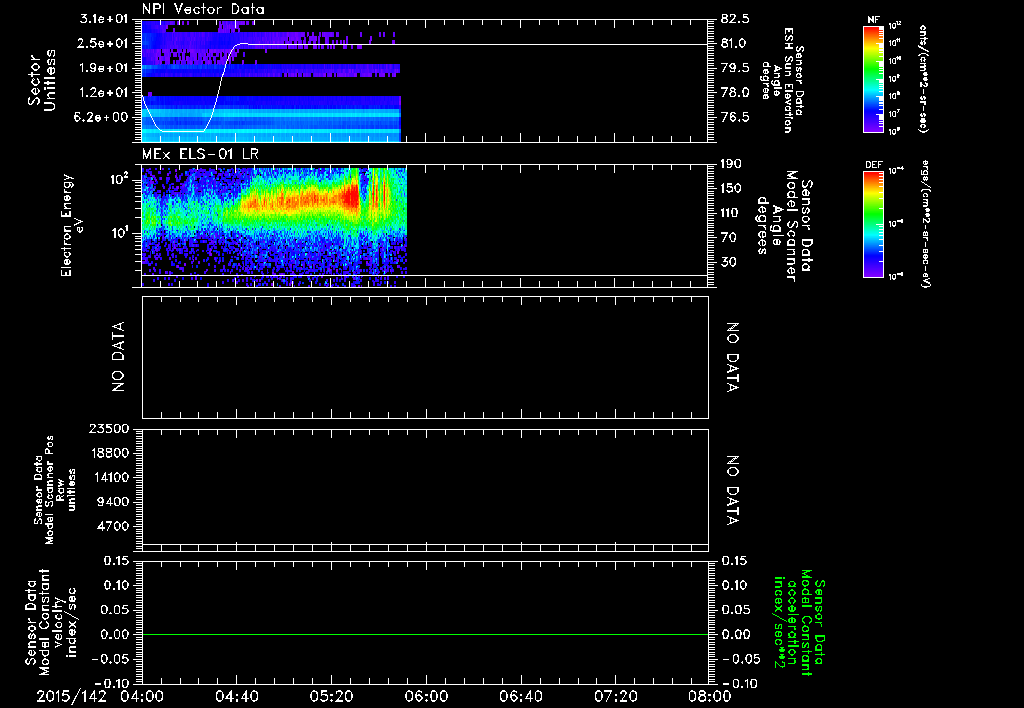
Task: Click the "1.2e+01" sector tick value
Action: 103,93
